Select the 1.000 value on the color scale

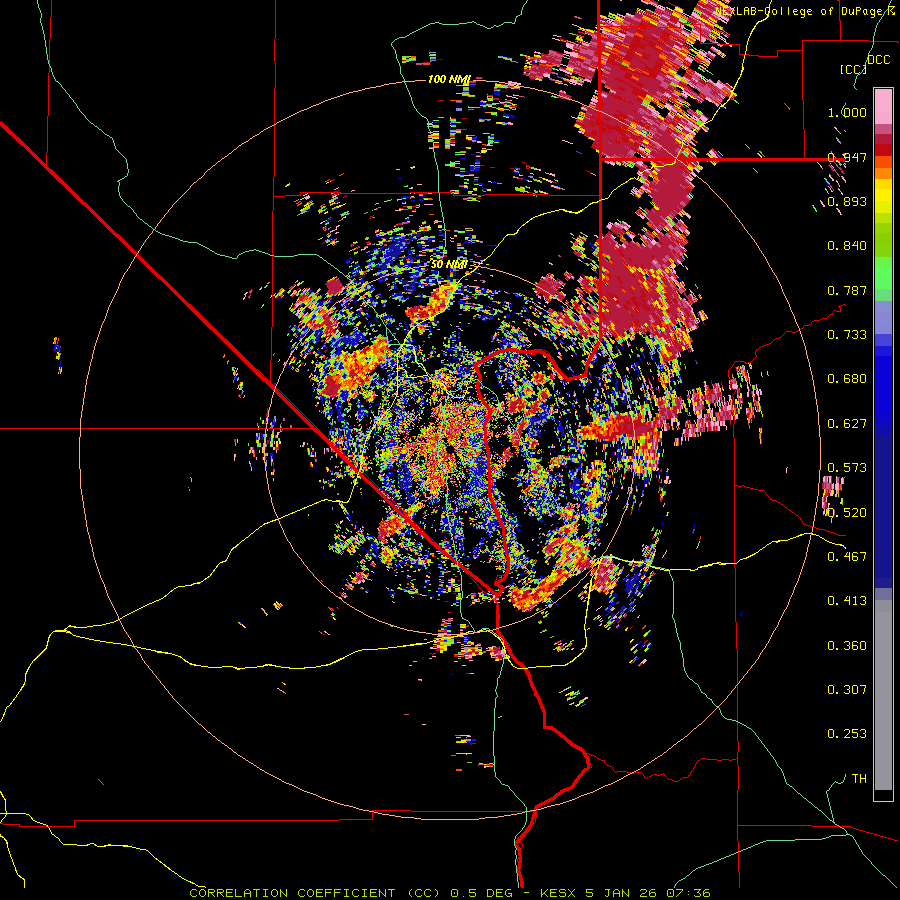click(847, 112)
